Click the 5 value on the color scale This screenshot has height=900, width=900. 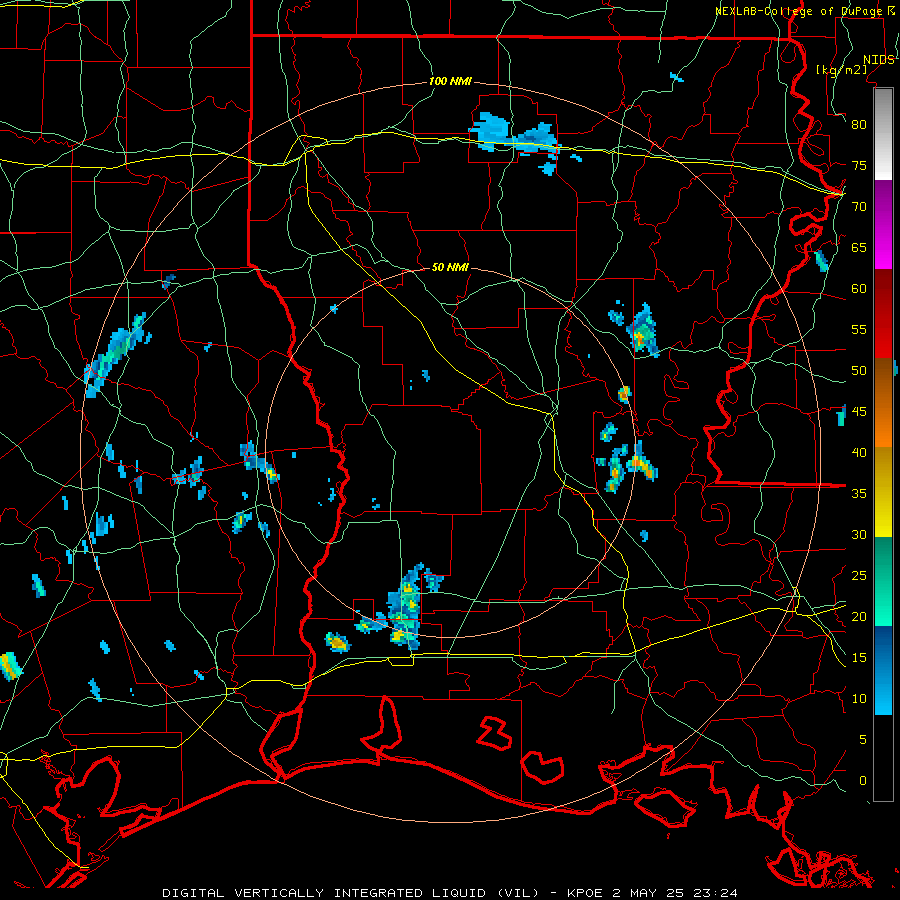coord(863,739)
